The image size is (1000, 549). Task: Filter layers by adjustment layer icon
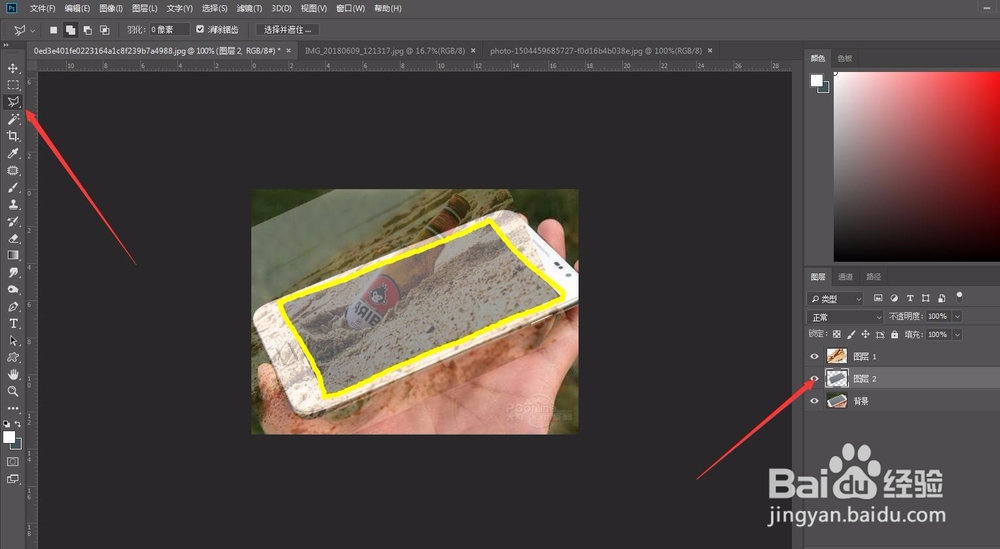(x=894, y=298)
